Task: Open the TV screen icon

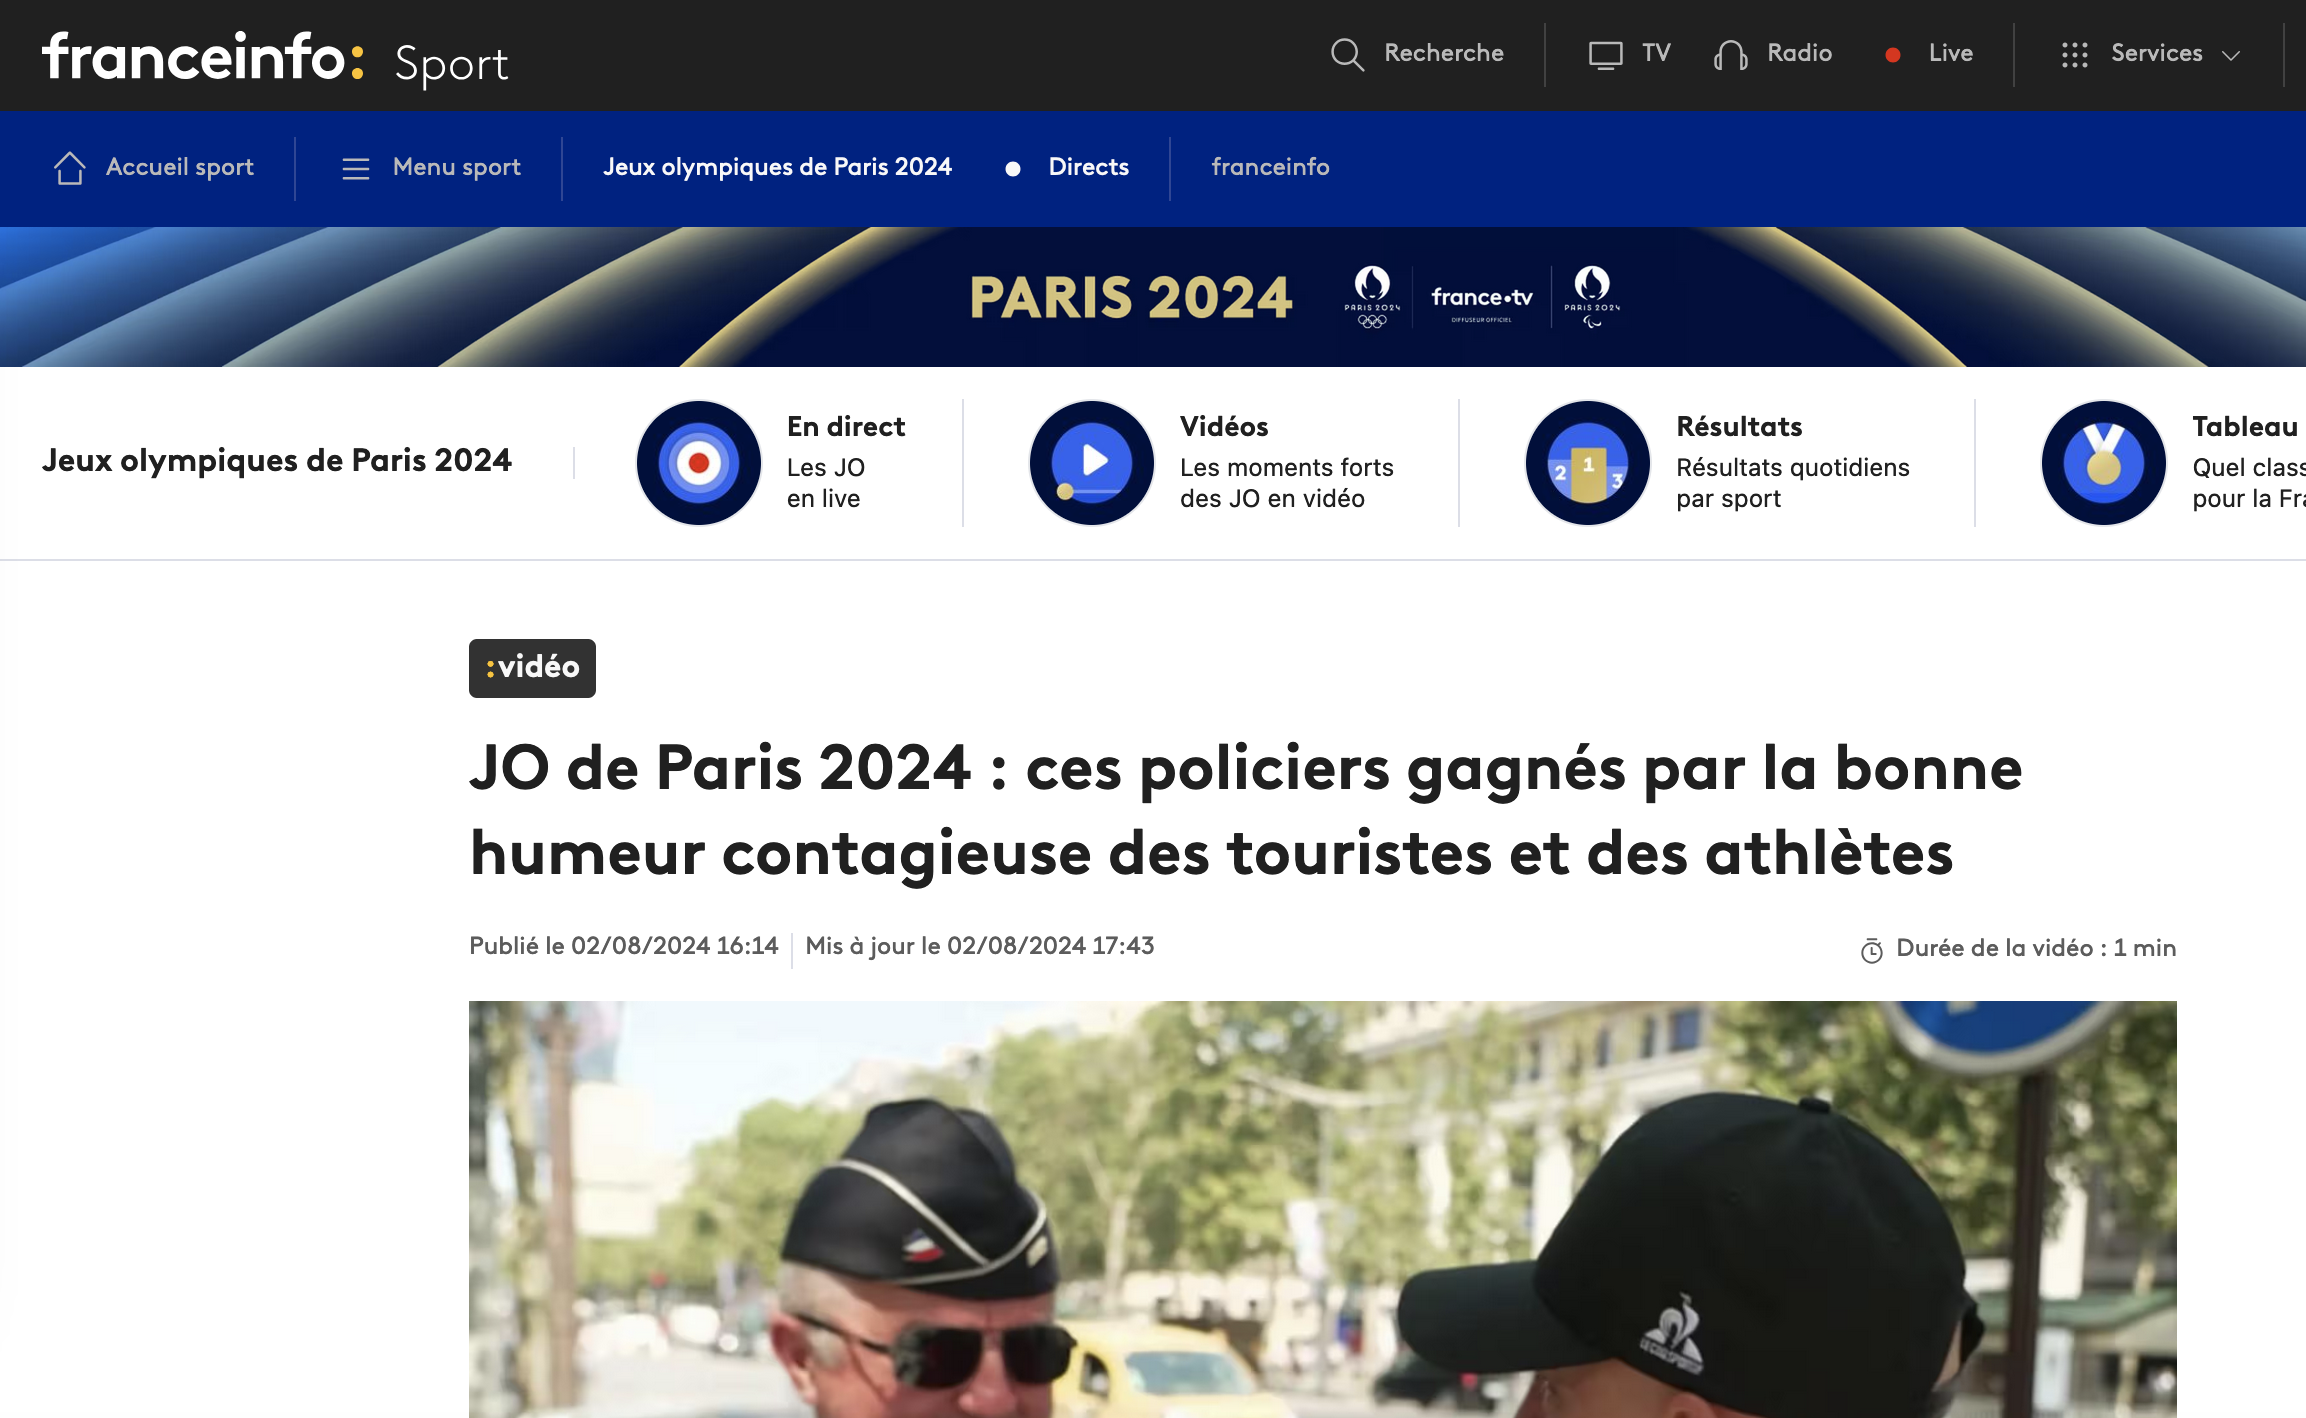Action: click(1605, 55)
